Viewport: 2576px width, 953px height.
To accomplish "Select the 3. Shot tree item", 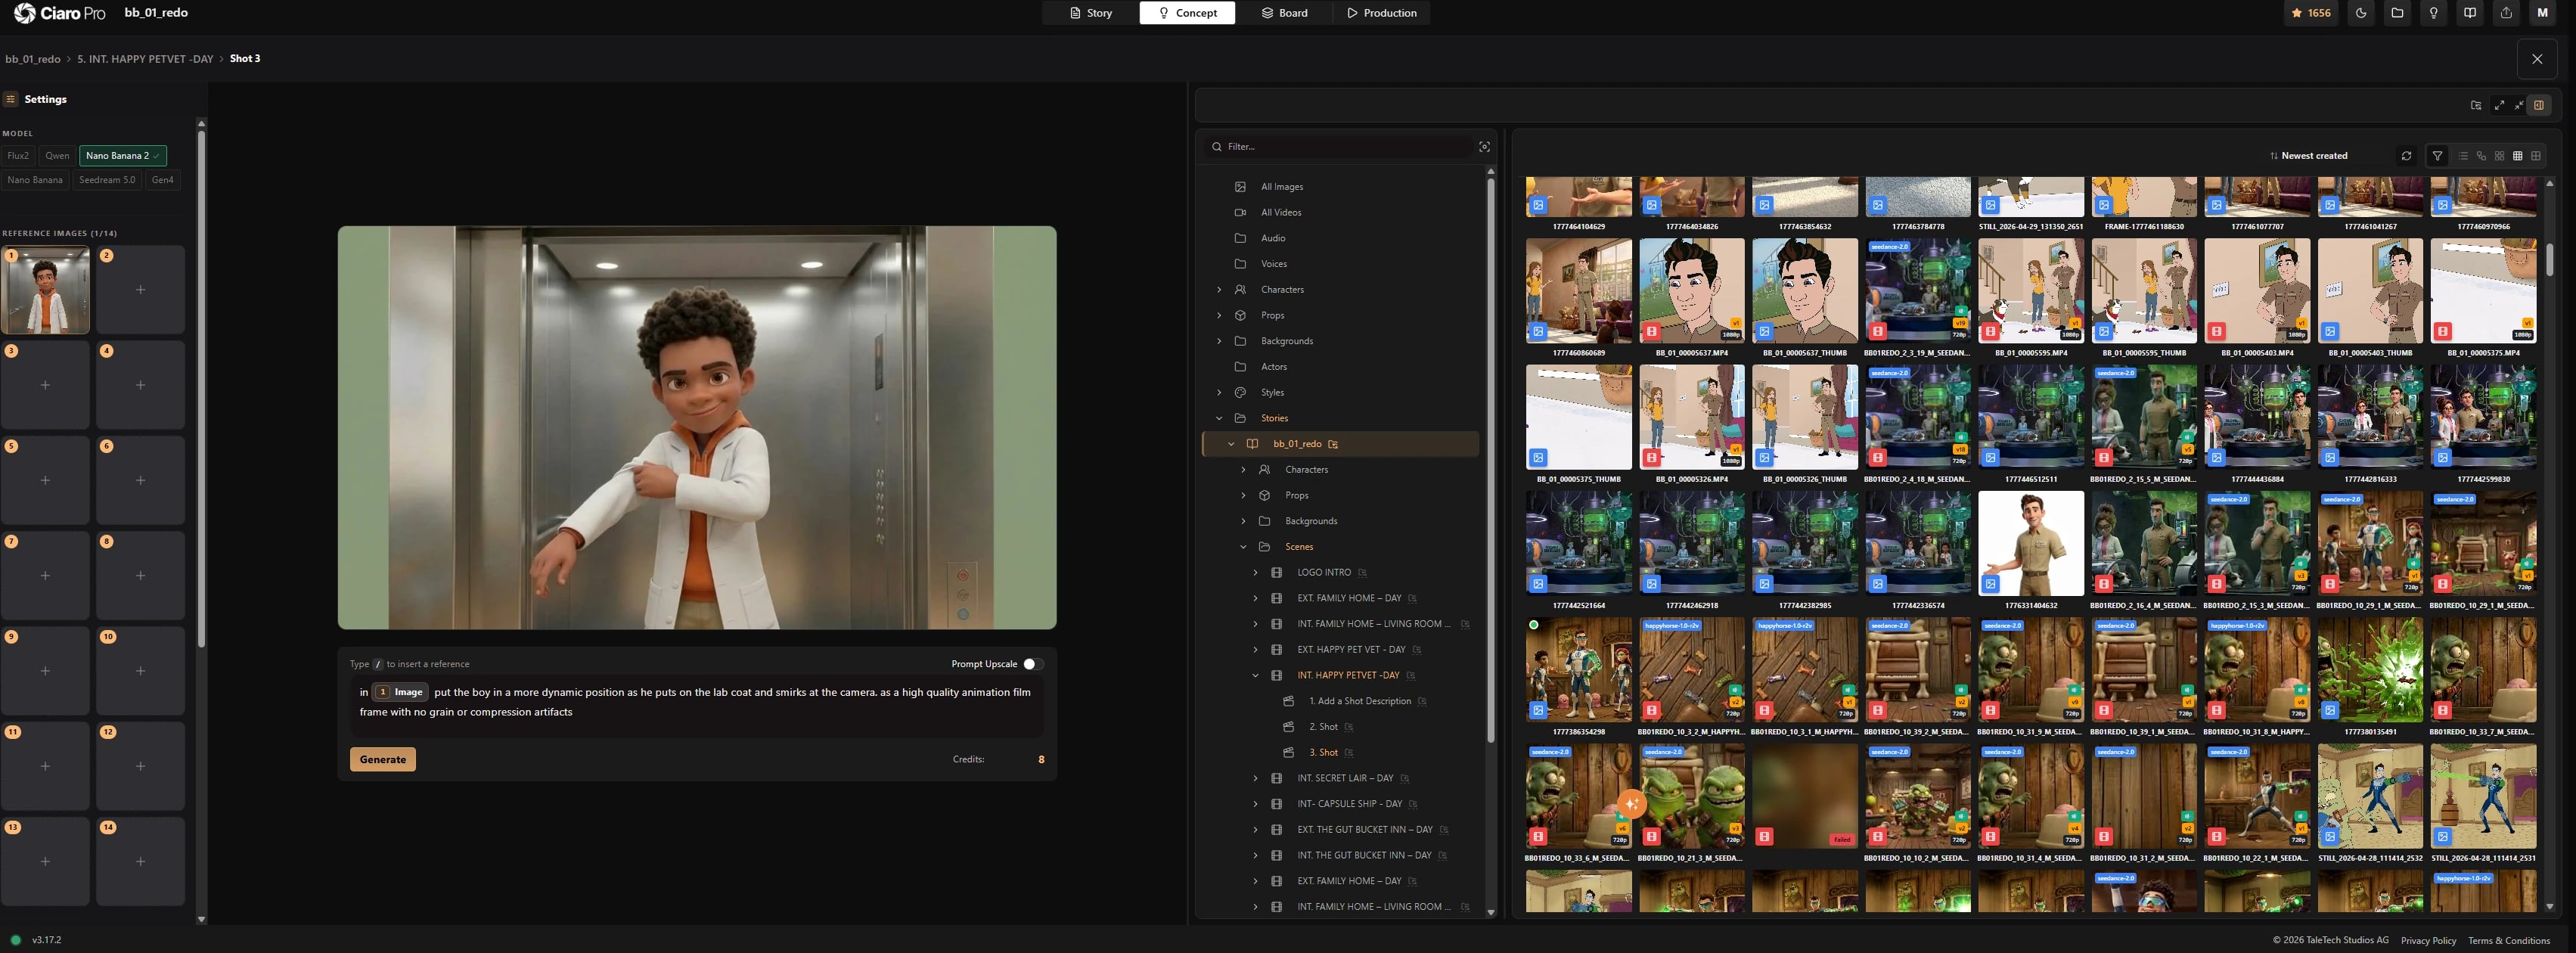I will 1323,753.
